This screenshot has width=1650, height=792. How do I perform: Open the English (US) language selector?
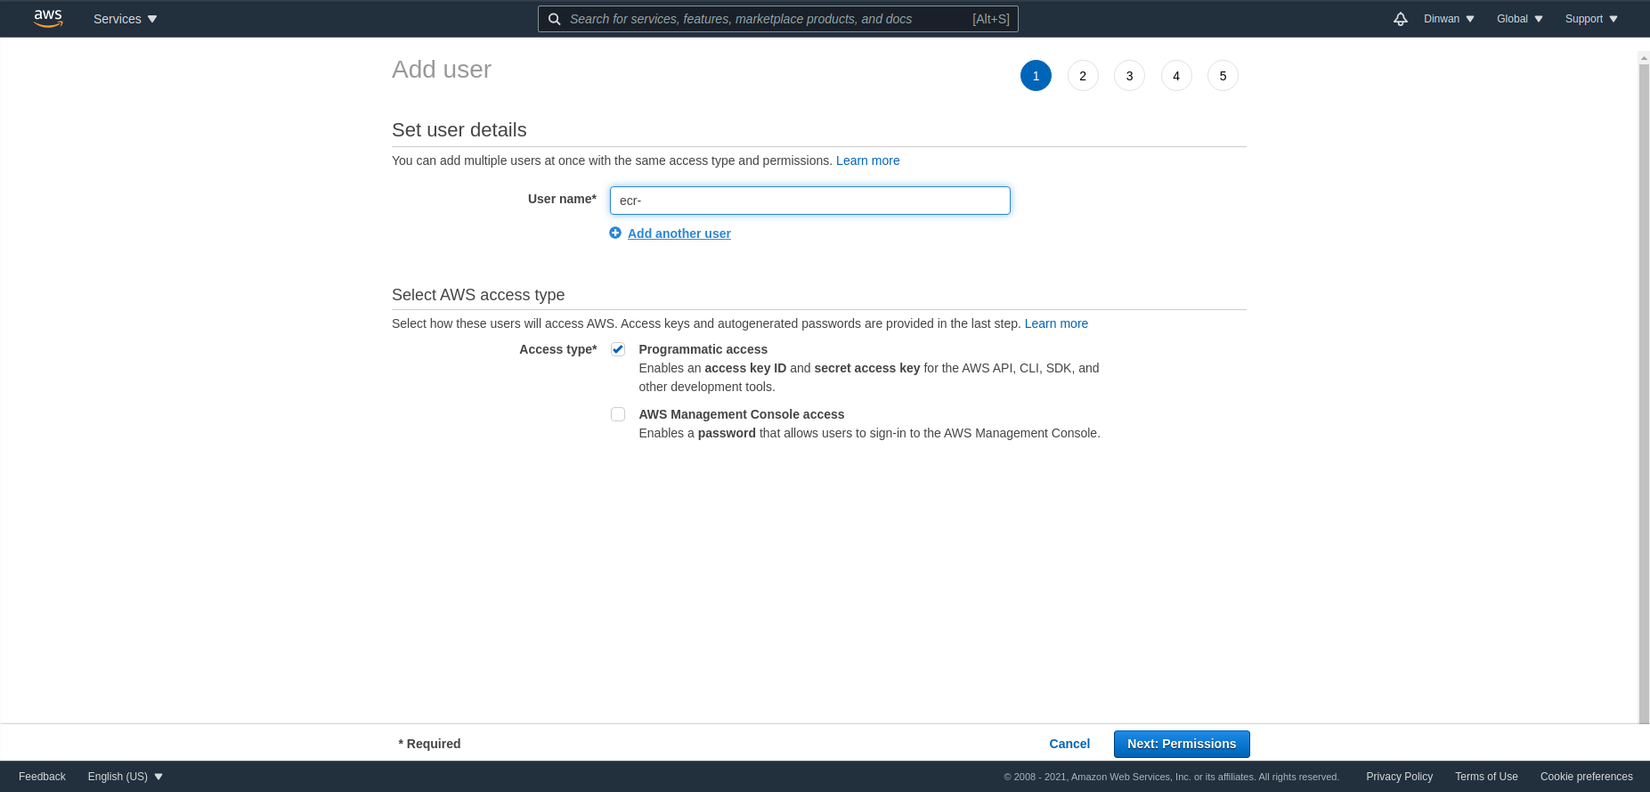tap(125, 777)
